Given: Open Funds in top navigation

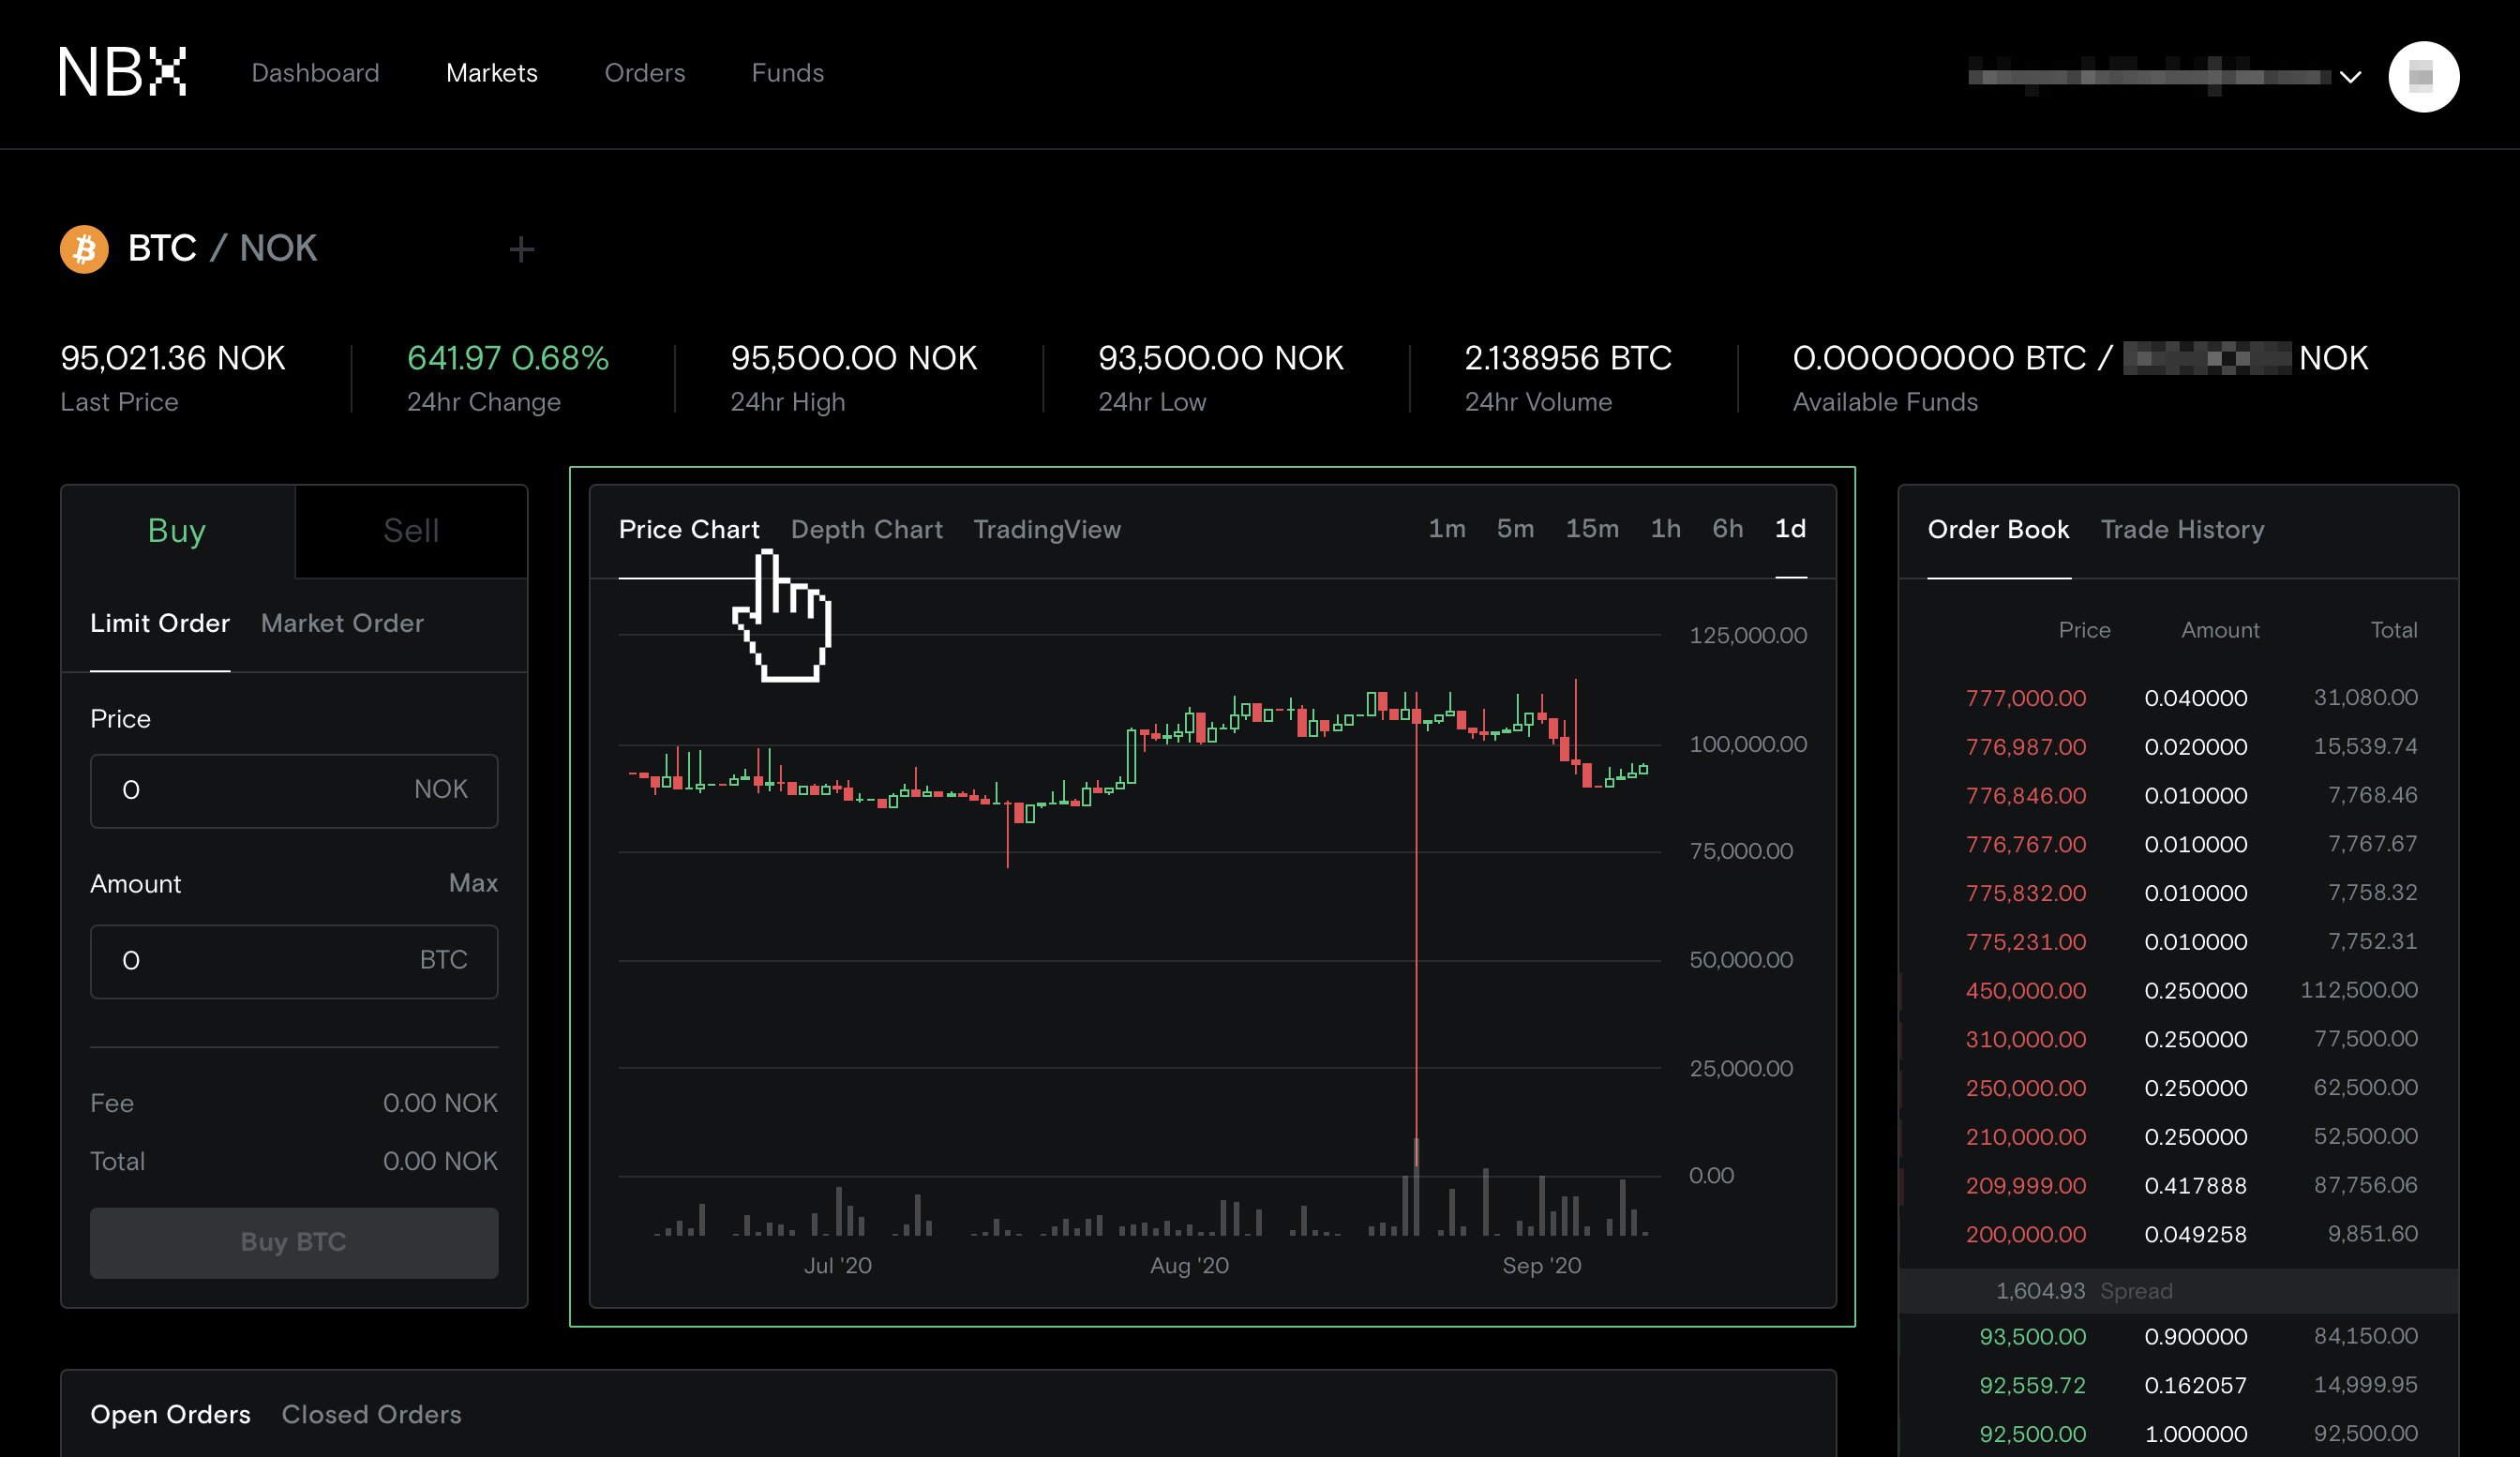Looking at the screenshot, I should (x=787, y=73).
